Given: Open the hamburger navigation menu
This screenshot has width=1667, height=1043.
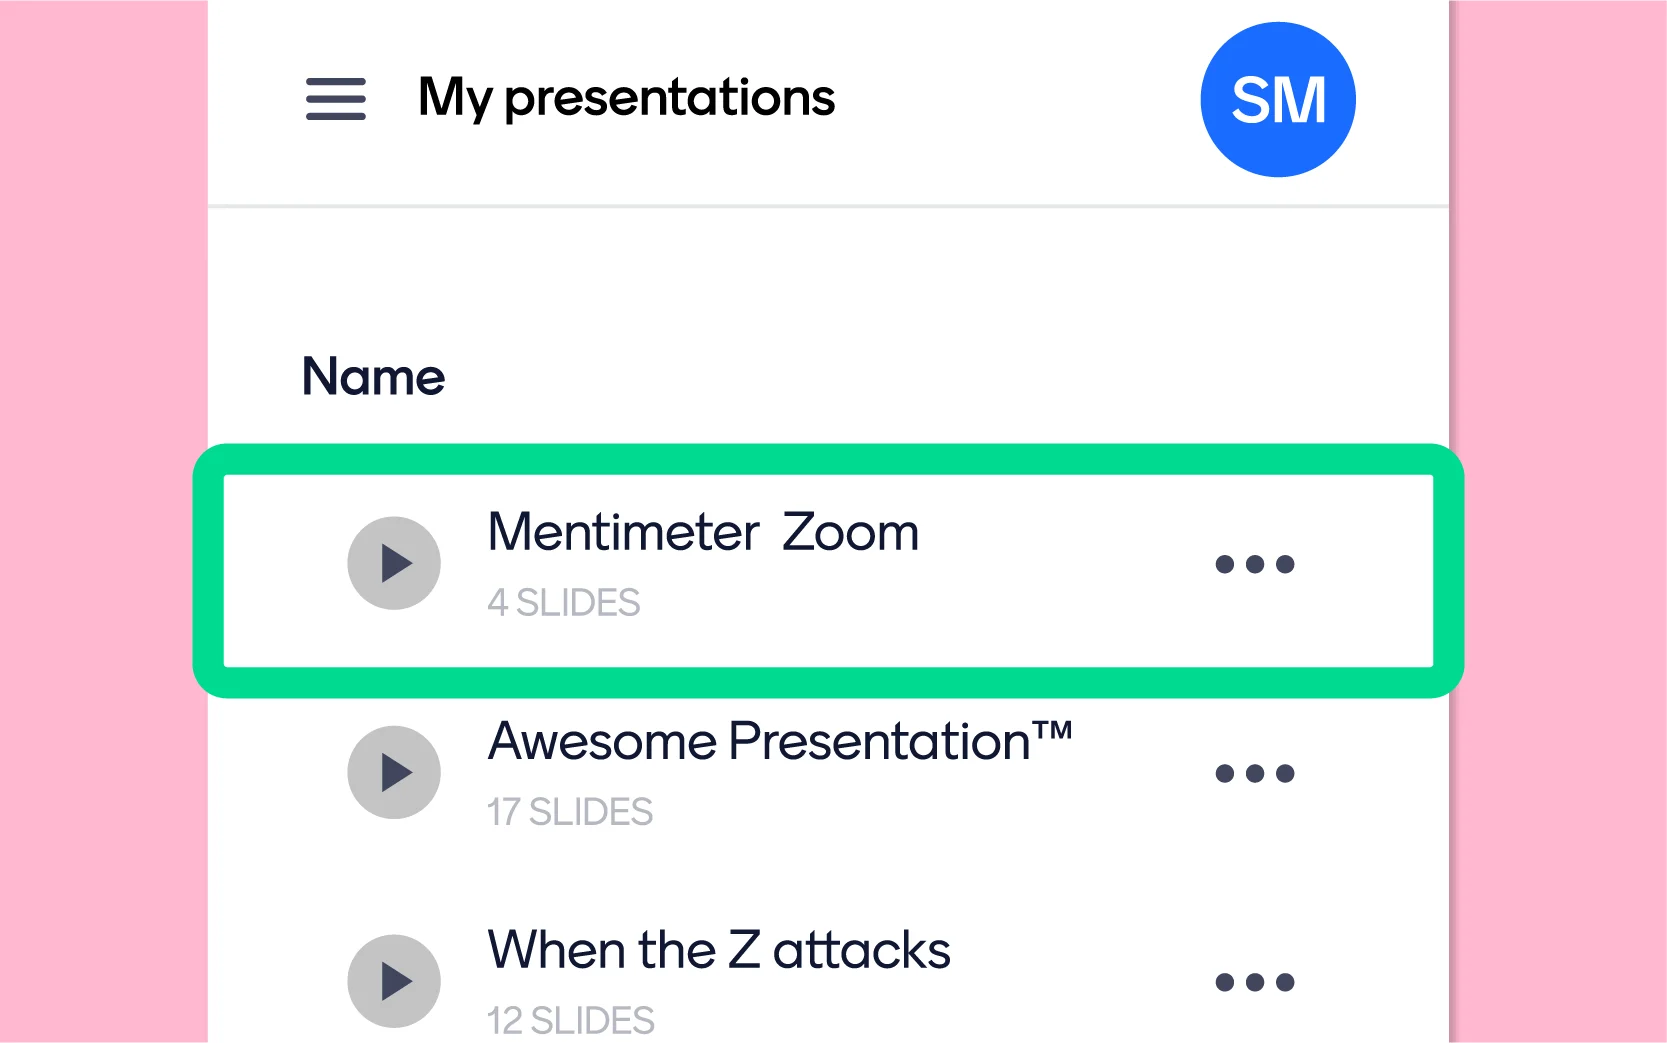Looking at the screenshot, I should coord(335,100).
